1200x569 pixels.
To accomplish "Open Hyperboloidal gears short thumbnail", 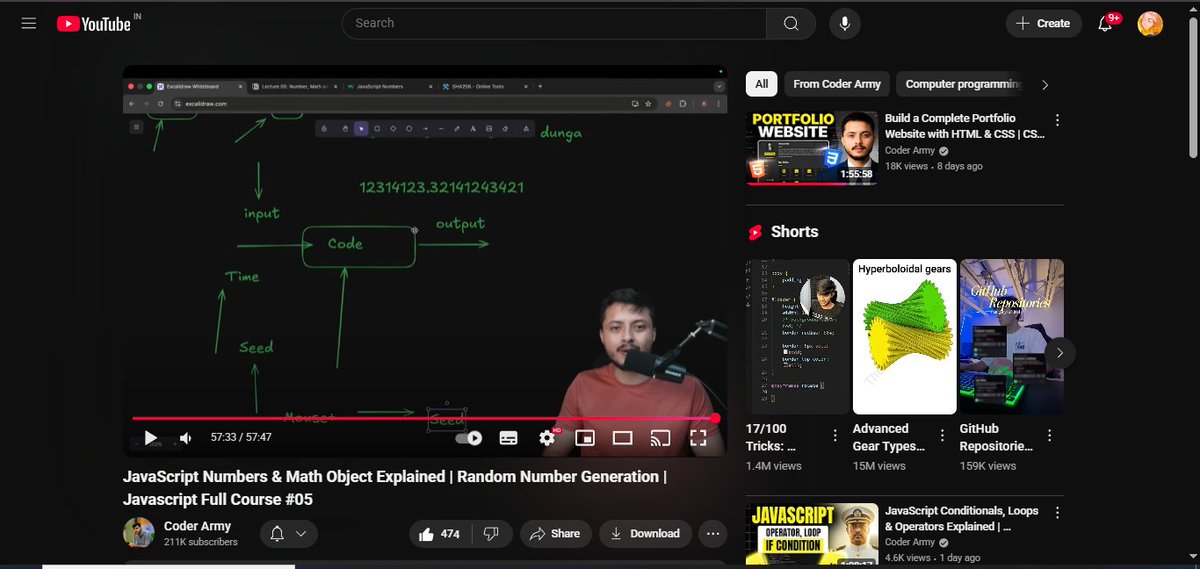I will tap(904, 336).
